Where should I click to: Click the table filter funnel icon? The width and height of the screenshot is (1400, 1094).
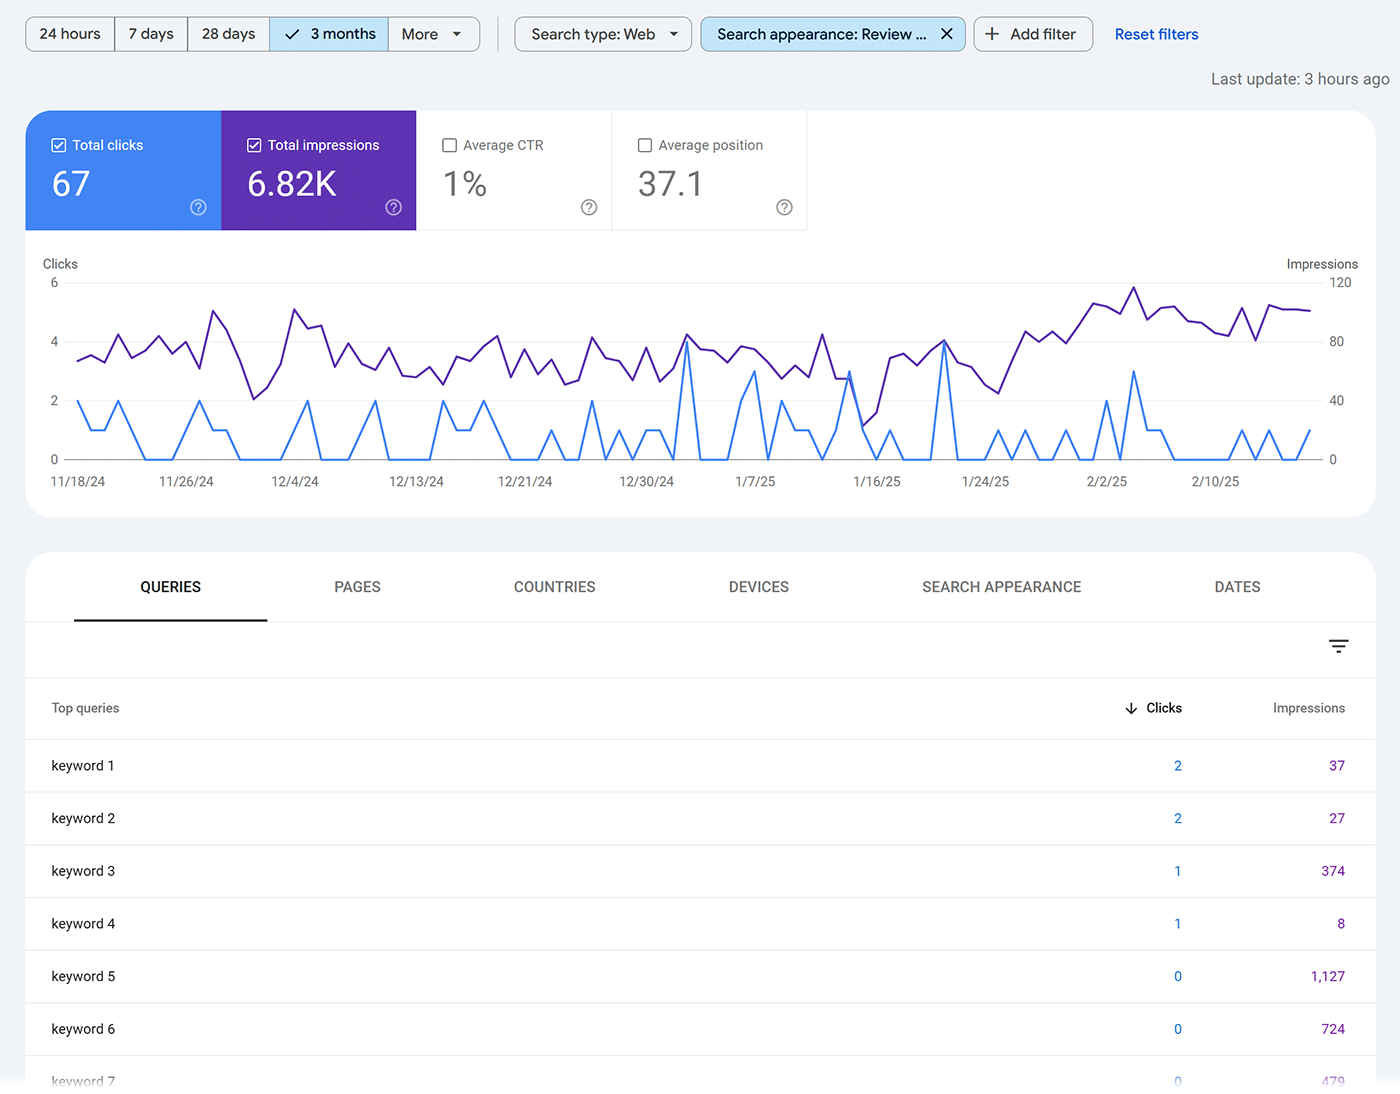tap(1338, 646)
